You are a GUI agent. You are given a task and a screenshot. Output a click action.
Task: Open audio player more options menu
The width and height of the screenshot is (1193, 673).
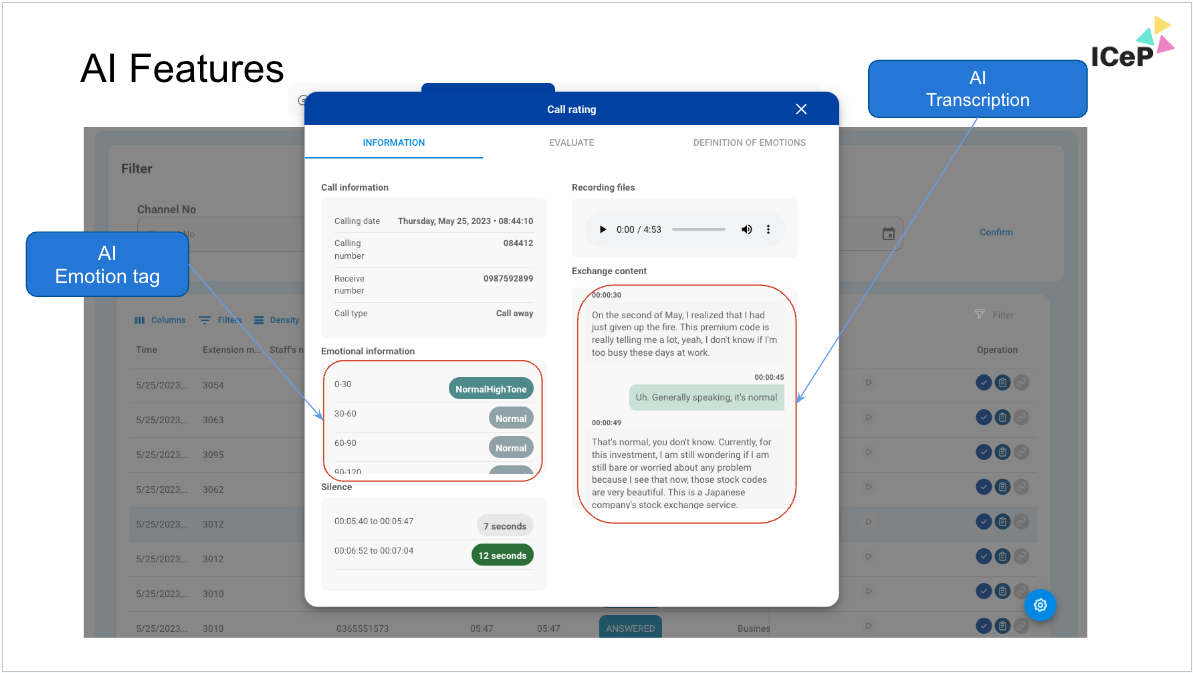click(x=768, y=230)
